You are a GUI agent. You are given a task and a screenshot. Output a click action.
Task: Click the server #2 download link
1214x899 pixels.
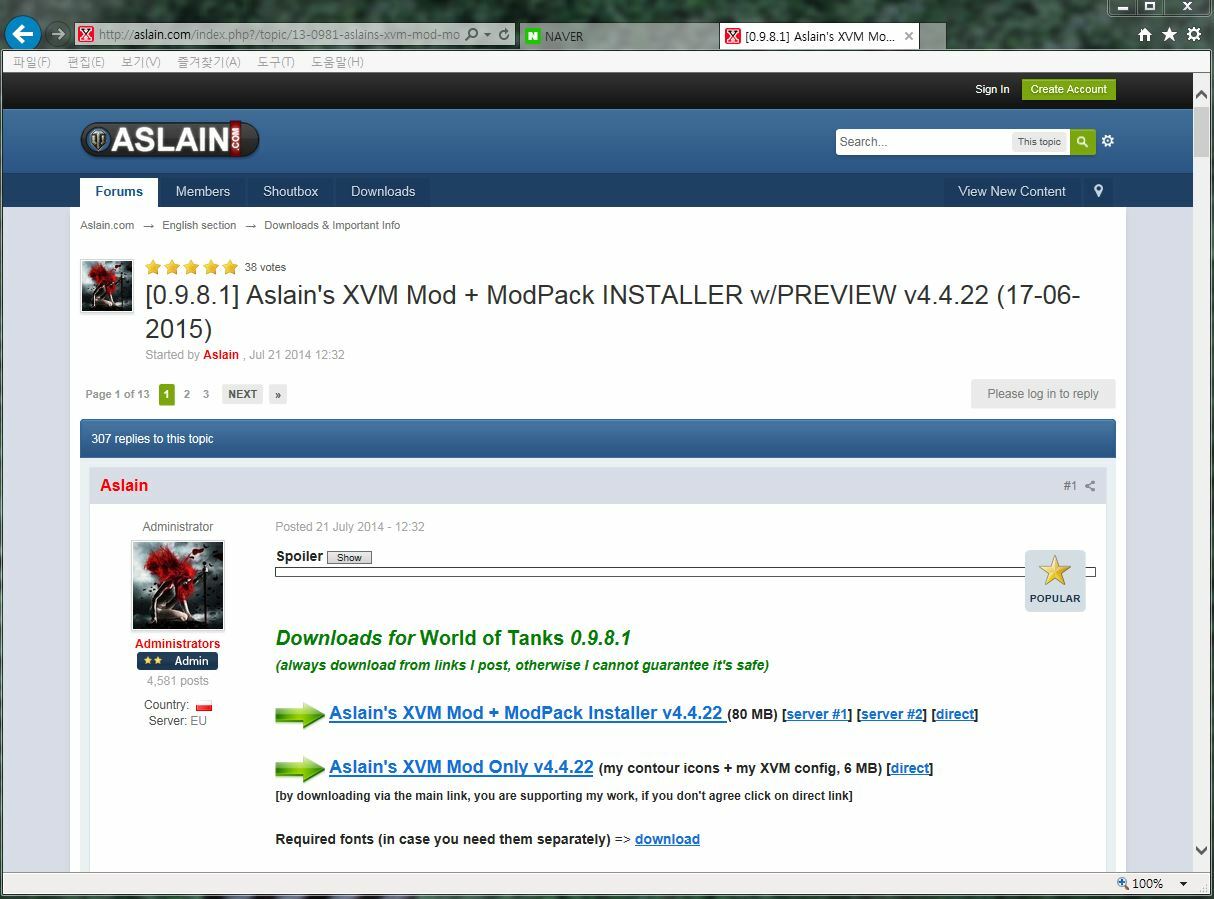[x=892, y=714]
